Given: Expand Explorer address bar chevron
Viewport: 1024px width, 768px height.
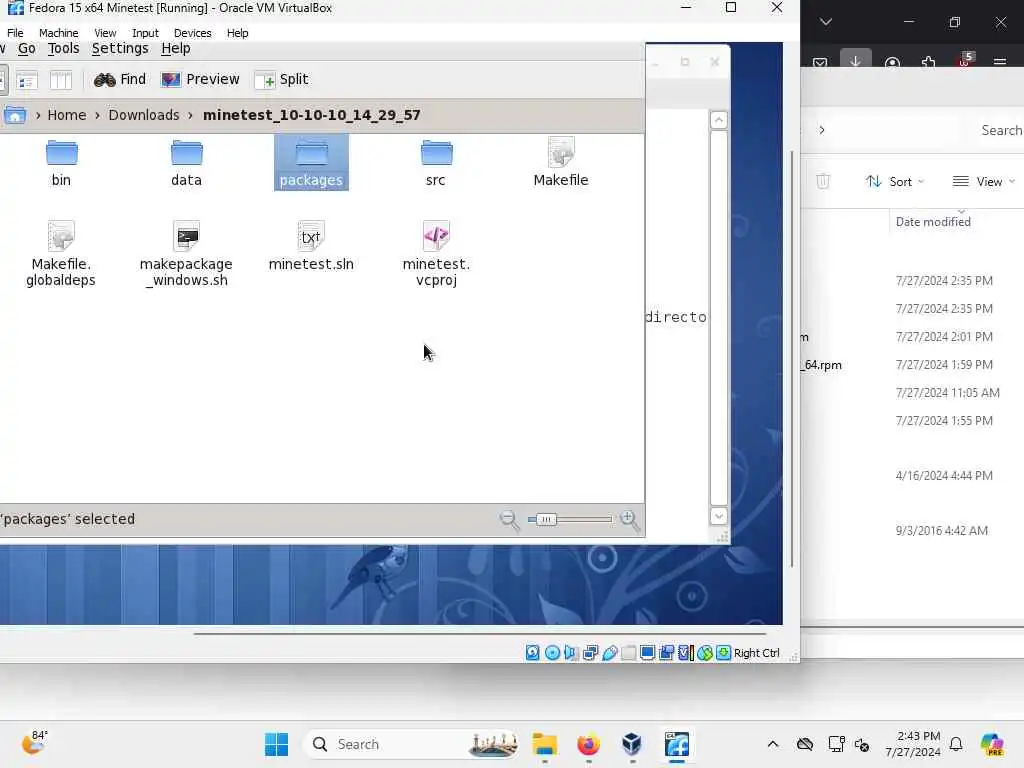Looking at the screenshot, I should pos(822,130).
